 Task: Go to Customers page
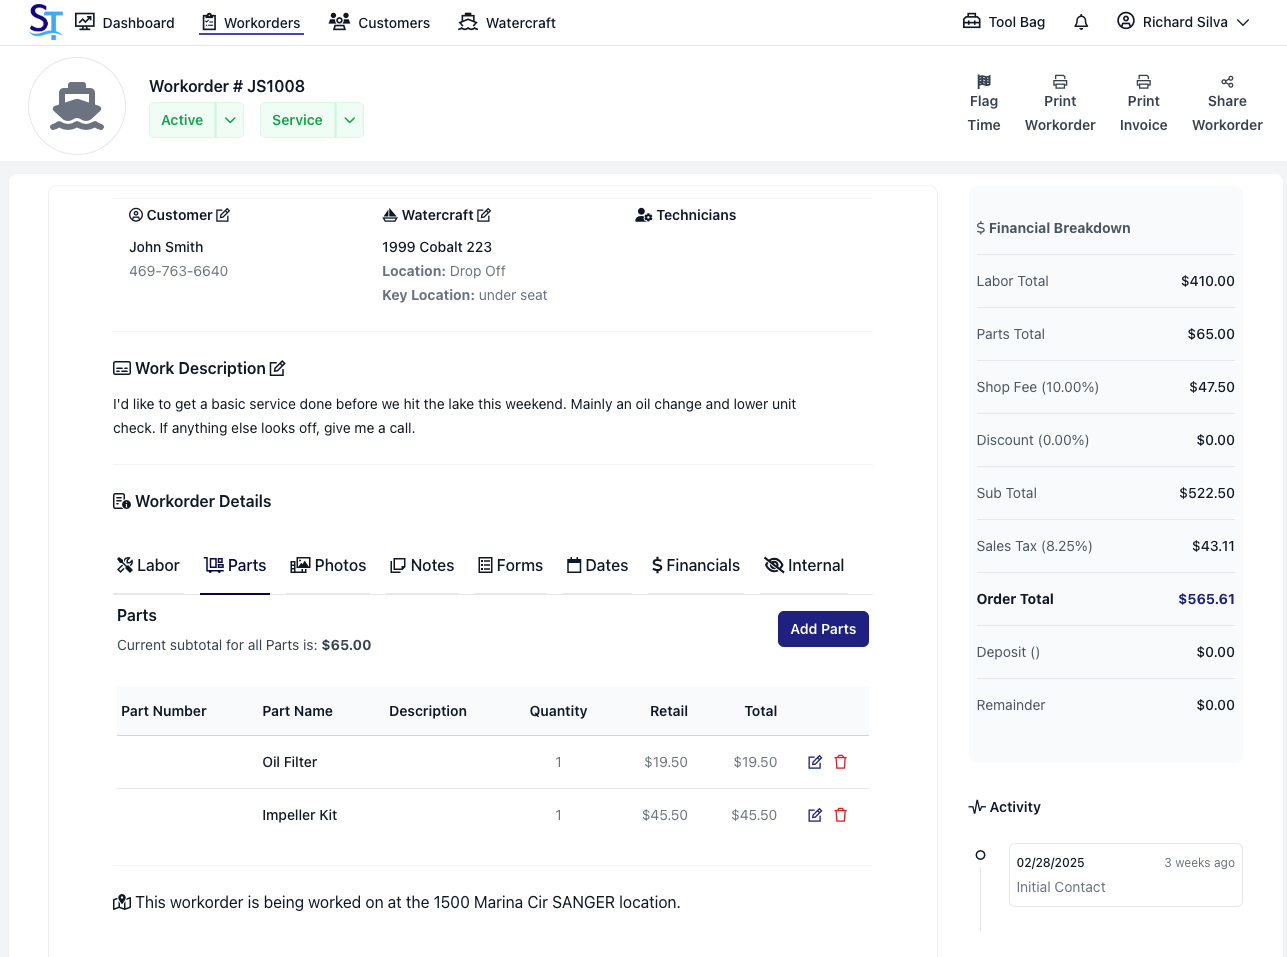380,22
